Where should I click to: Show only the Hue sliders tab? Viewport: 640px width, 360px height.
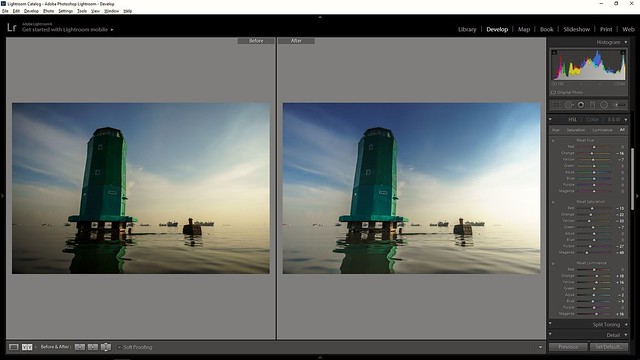[556, 130]
